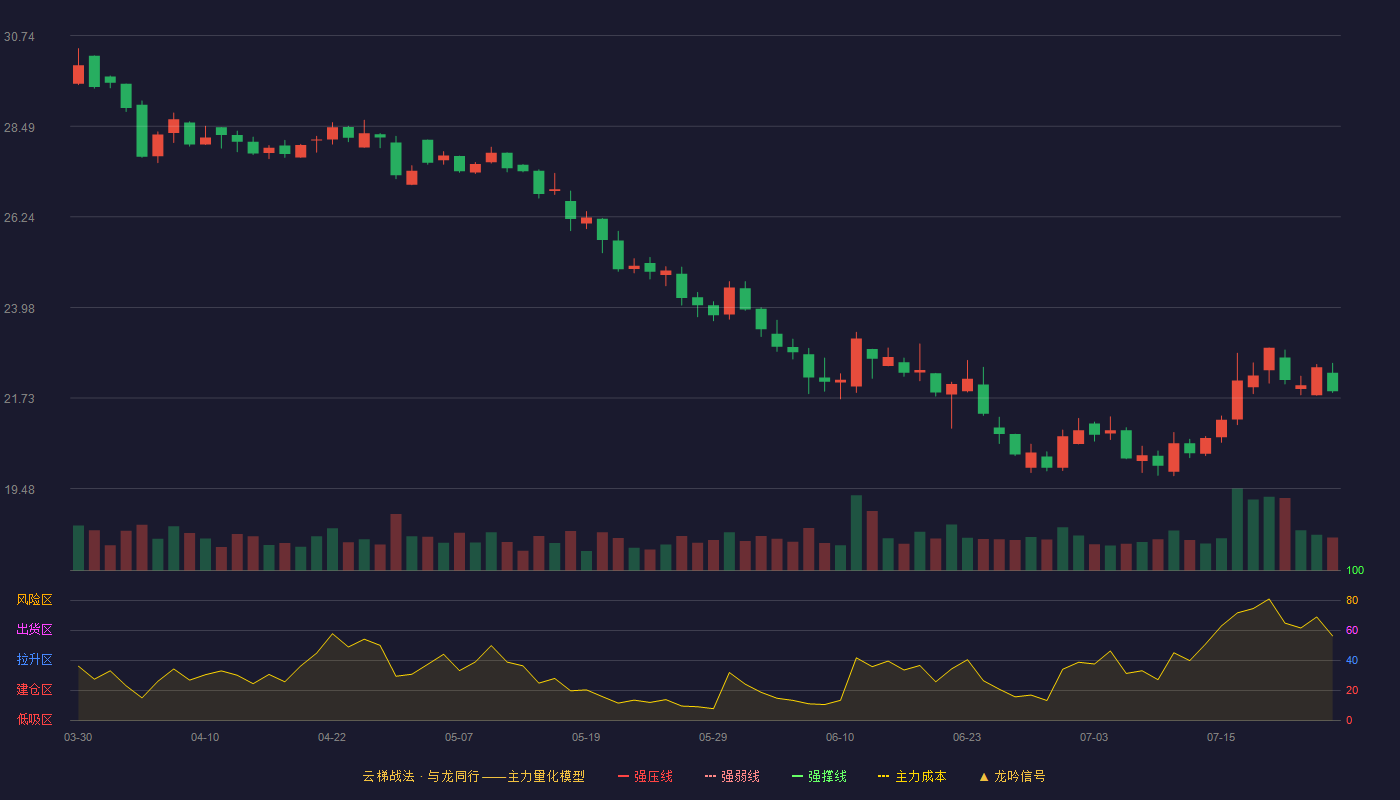Click the magenta 60 indicator scale value
Screen dimensions: 1400x800
[x=1352, y=631]
